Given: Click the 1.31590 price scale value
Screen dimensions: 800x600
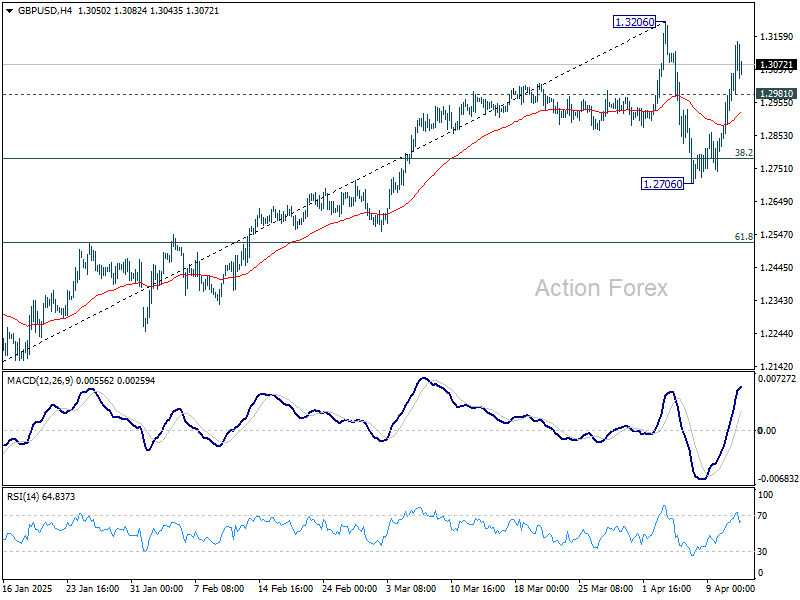Looking at the screenshot, I should pyautogui.click(x=777, y=37).
